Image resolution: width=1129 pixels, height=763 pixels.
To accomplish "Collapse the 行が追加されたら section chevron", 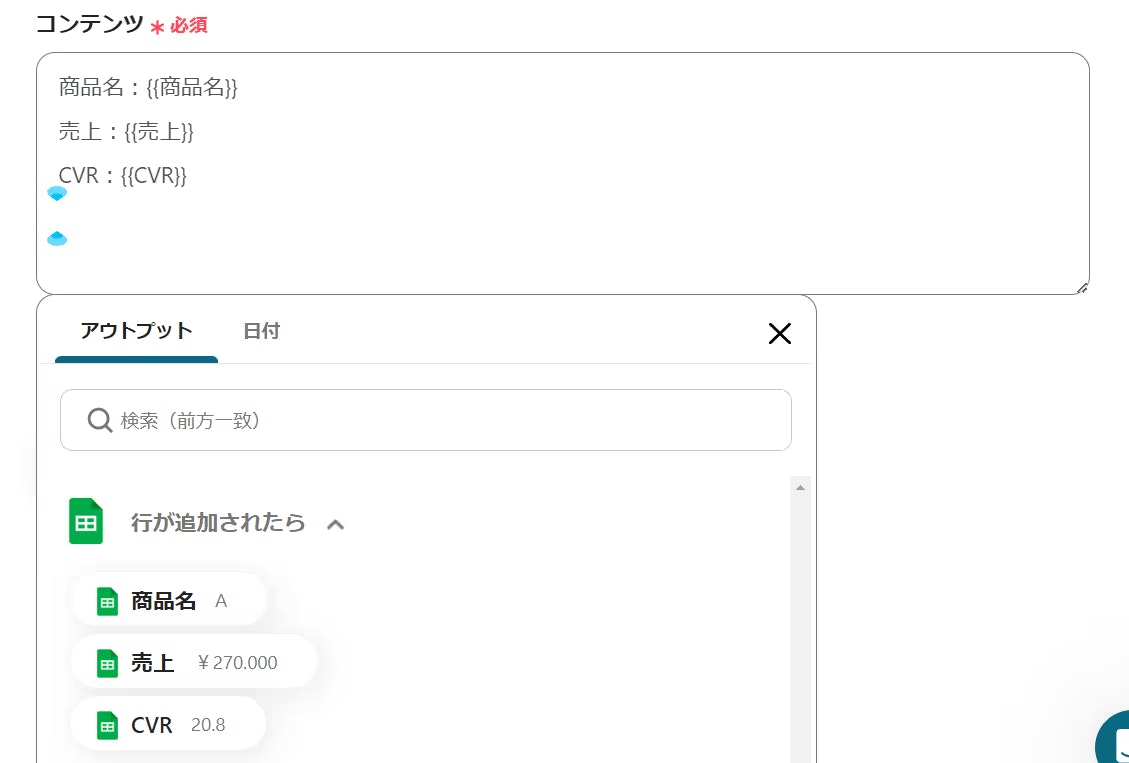I will pos(336,524).
